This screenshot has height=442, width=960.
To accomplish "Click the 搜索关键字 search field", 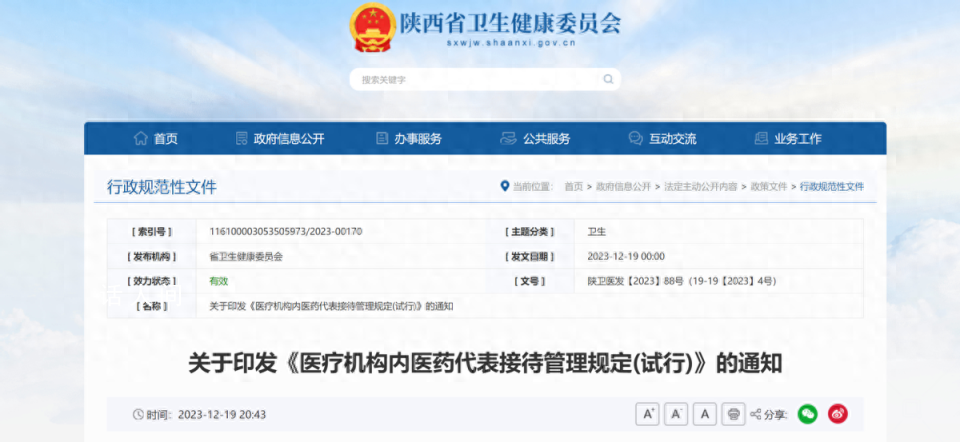I will 485,79.
